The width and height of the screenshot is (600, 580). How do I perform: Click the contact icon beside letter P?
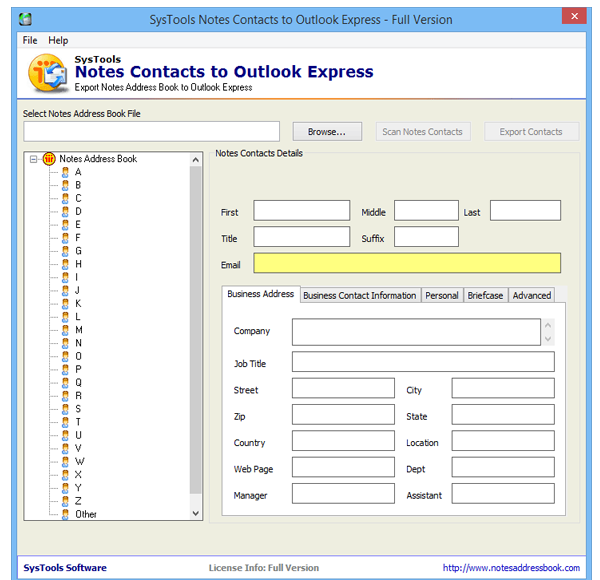click(65, 370)
